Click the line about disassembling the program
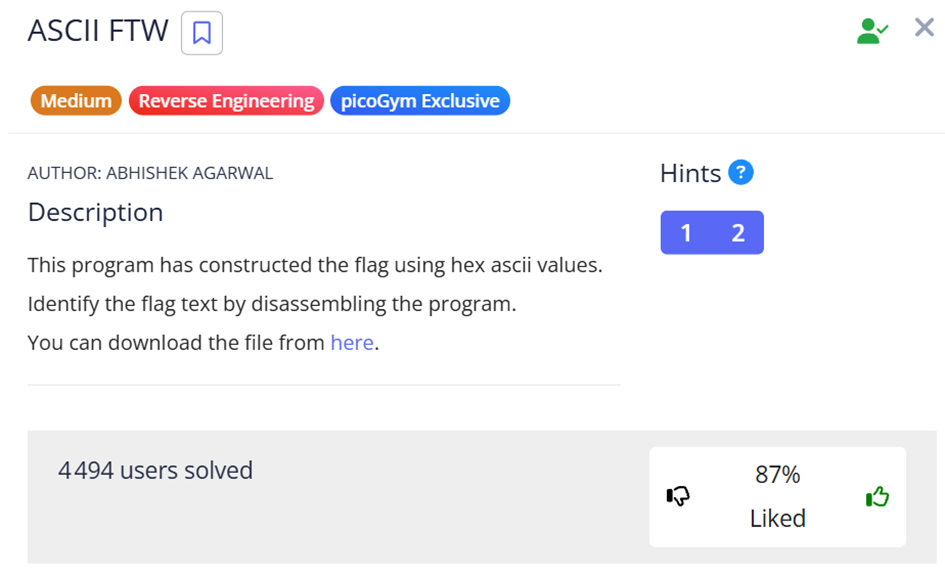This screenshot has width=945, height=575. click(272, 304)
